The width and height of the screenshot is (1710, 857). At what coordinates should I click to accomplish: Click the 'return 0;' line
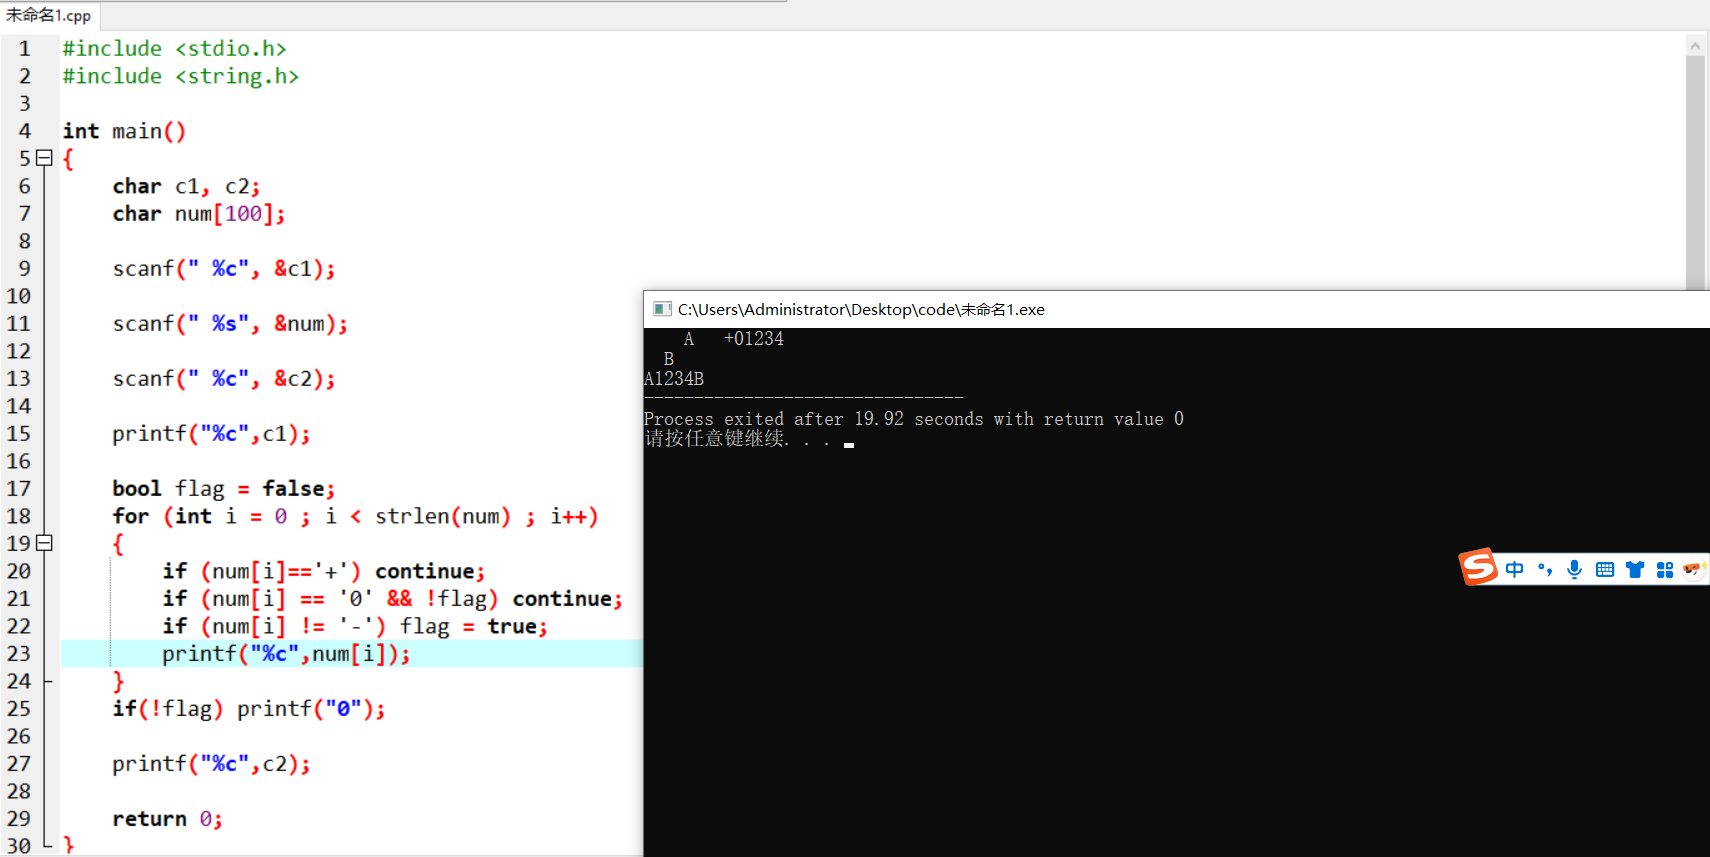click(x=167, y=819)
